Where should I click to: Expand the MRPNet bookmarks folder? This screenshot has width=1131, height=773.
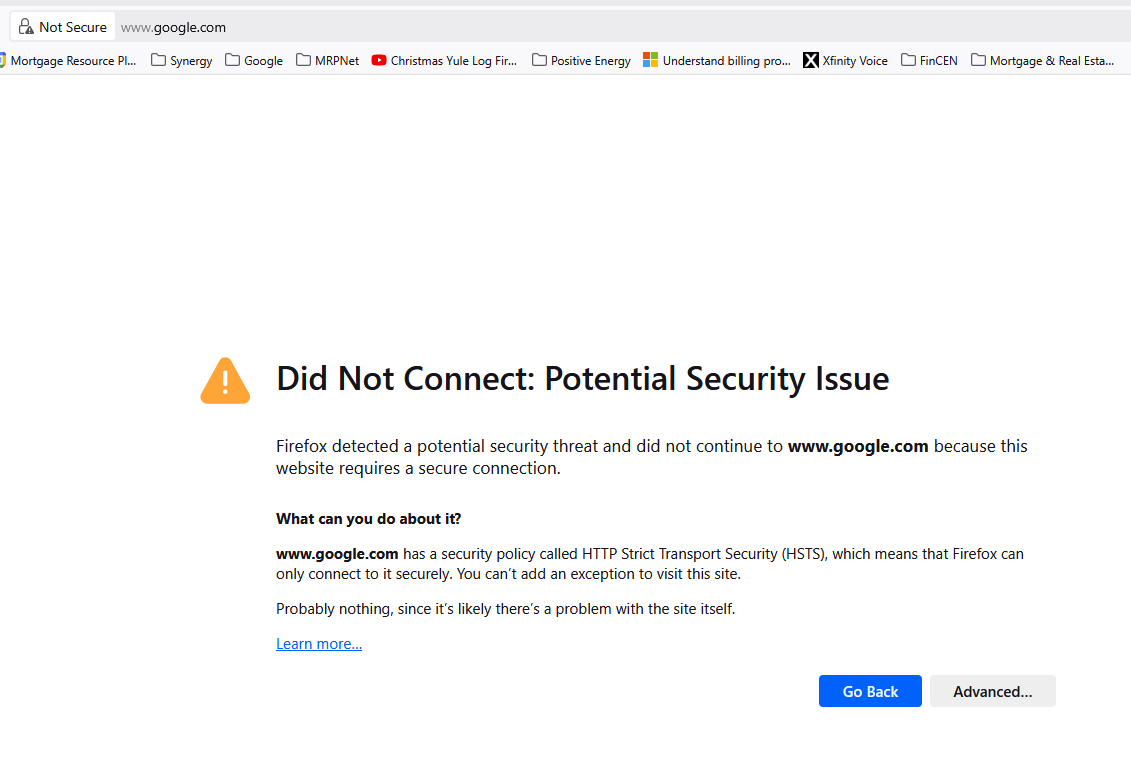click(327, 61)
